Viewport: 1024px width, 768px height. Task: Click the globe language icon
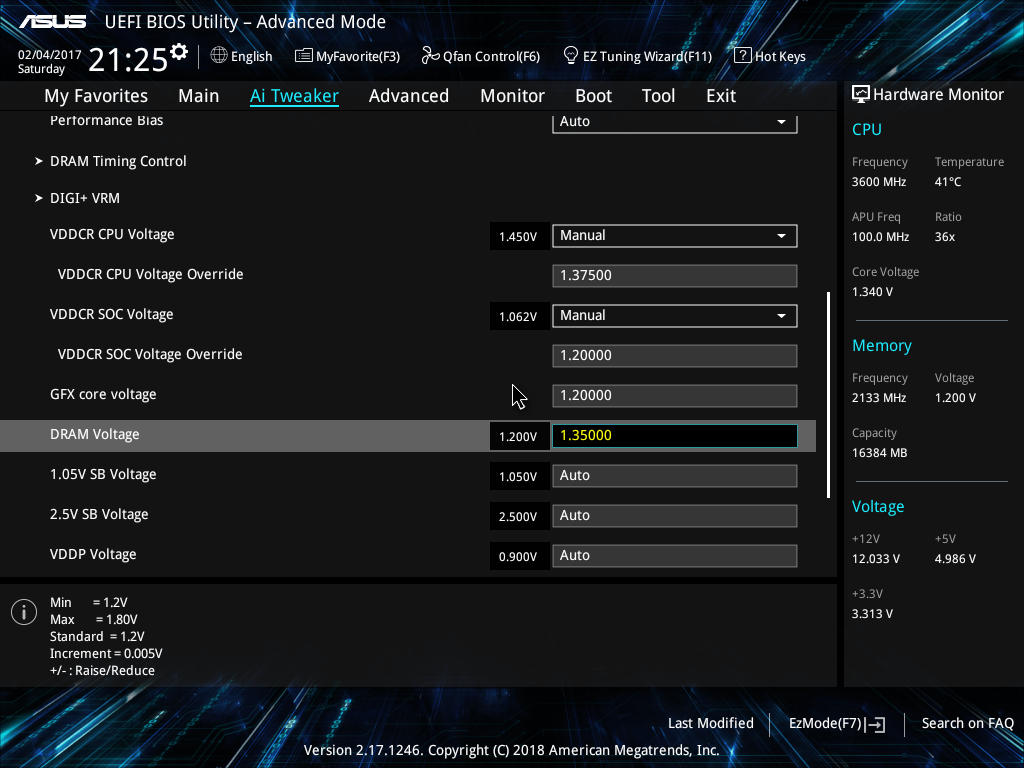pyautogui.click(x=219, y=56)
